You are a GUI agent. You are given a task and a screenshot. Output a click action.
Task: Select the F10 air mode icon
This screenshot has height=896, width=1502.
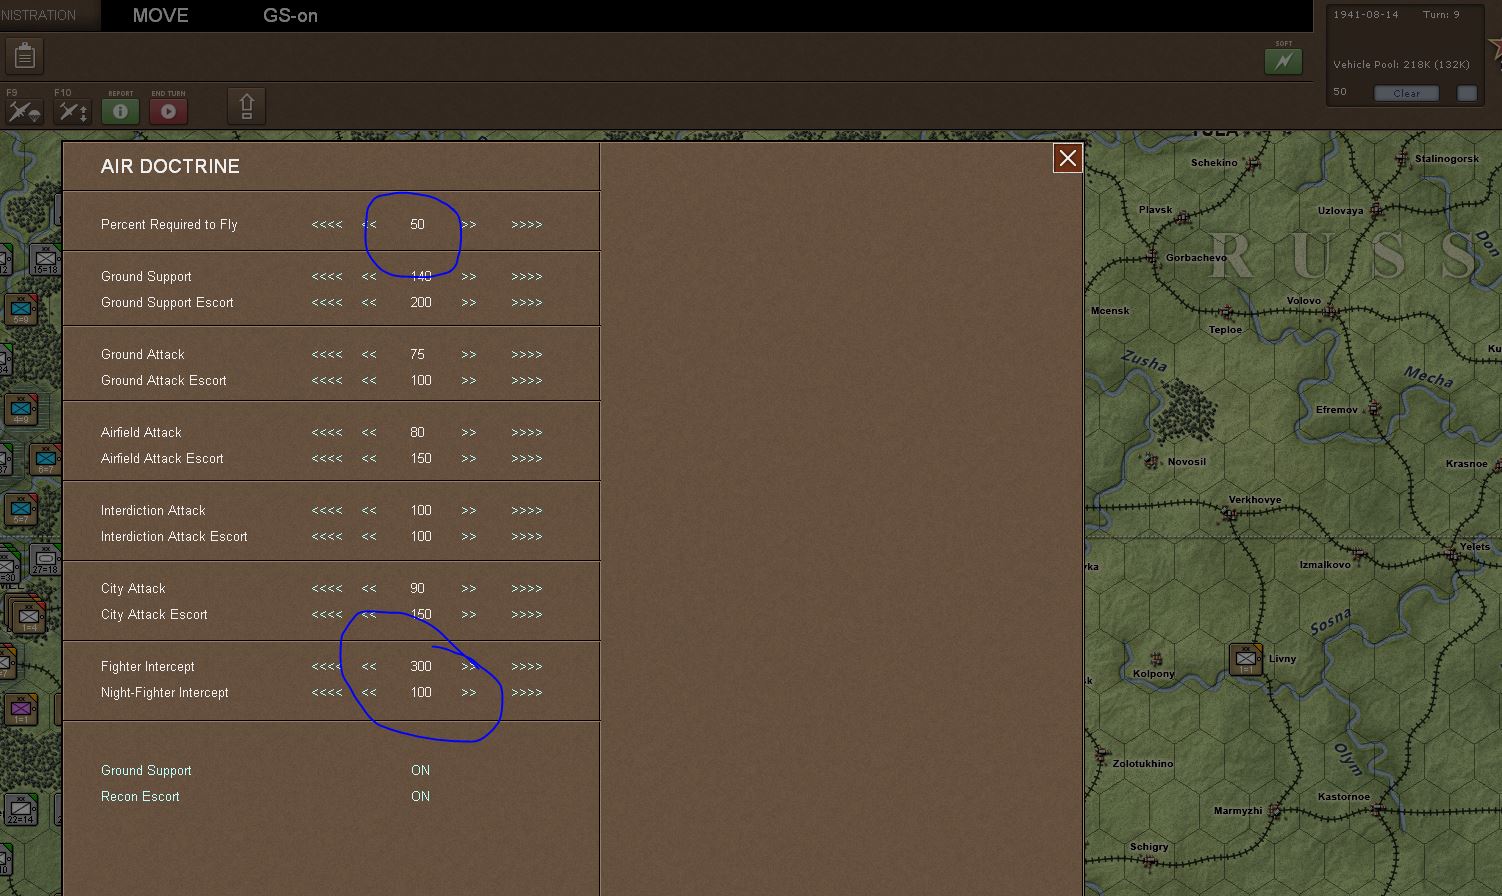72,111
